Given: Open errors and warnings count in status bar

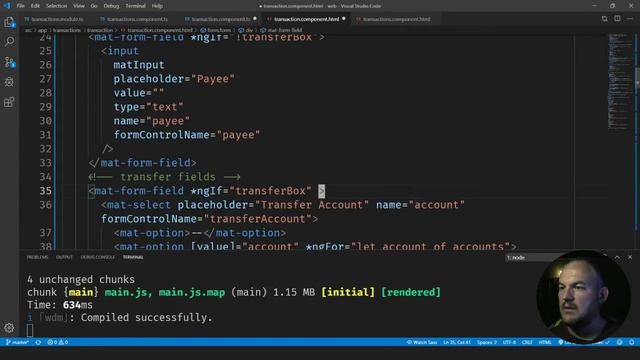Looking at the screenshot, I should pos(58,342).
